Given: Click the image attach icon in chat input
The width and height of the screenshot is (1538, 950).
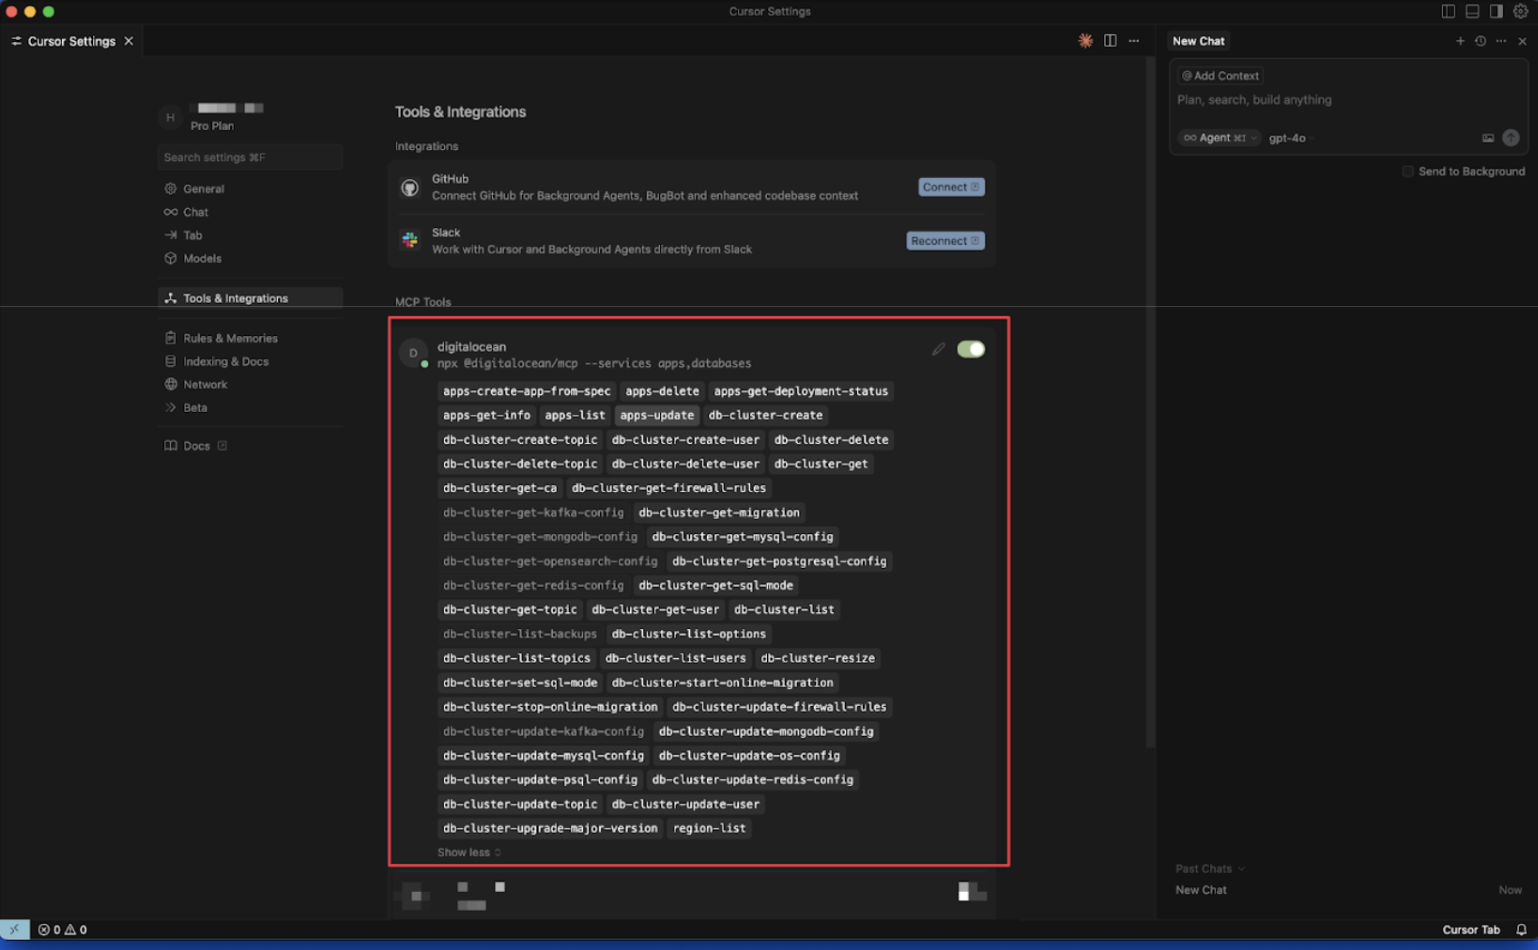Looking at the screenshot, I should [1489, 138].
